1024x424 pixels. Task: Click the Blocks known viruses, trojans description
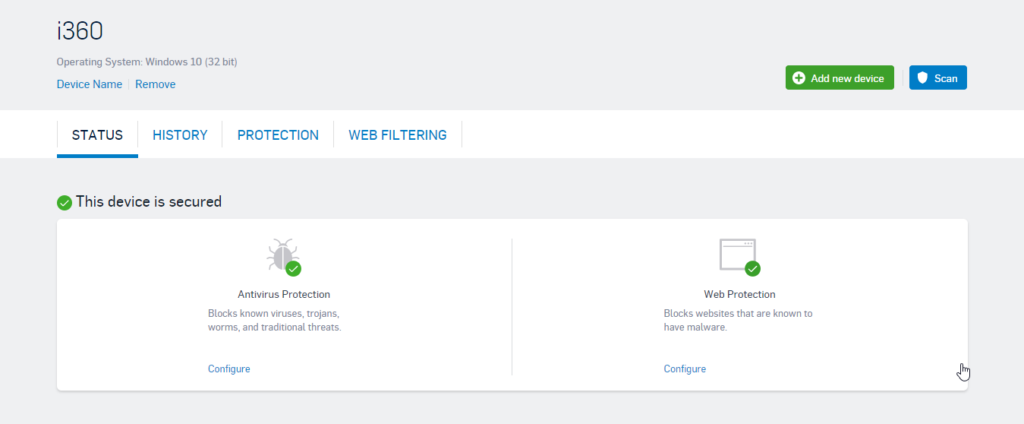(275, 320)
